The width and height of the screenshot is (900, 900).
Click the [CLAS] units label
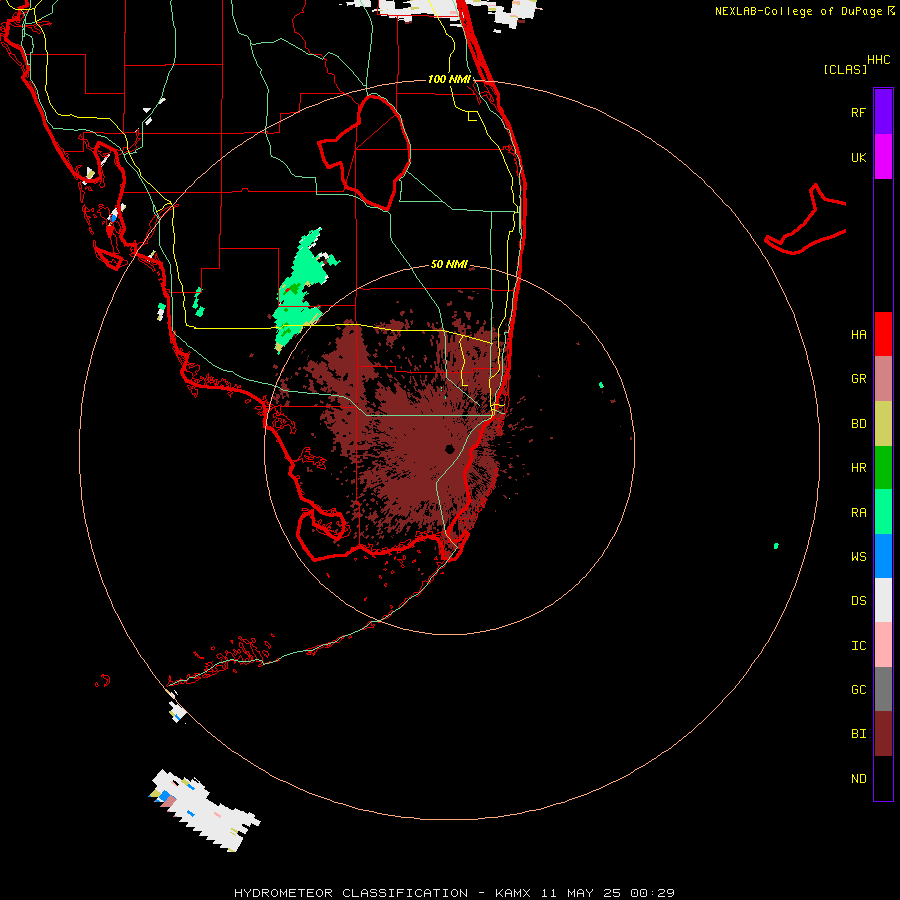(845, 69)
